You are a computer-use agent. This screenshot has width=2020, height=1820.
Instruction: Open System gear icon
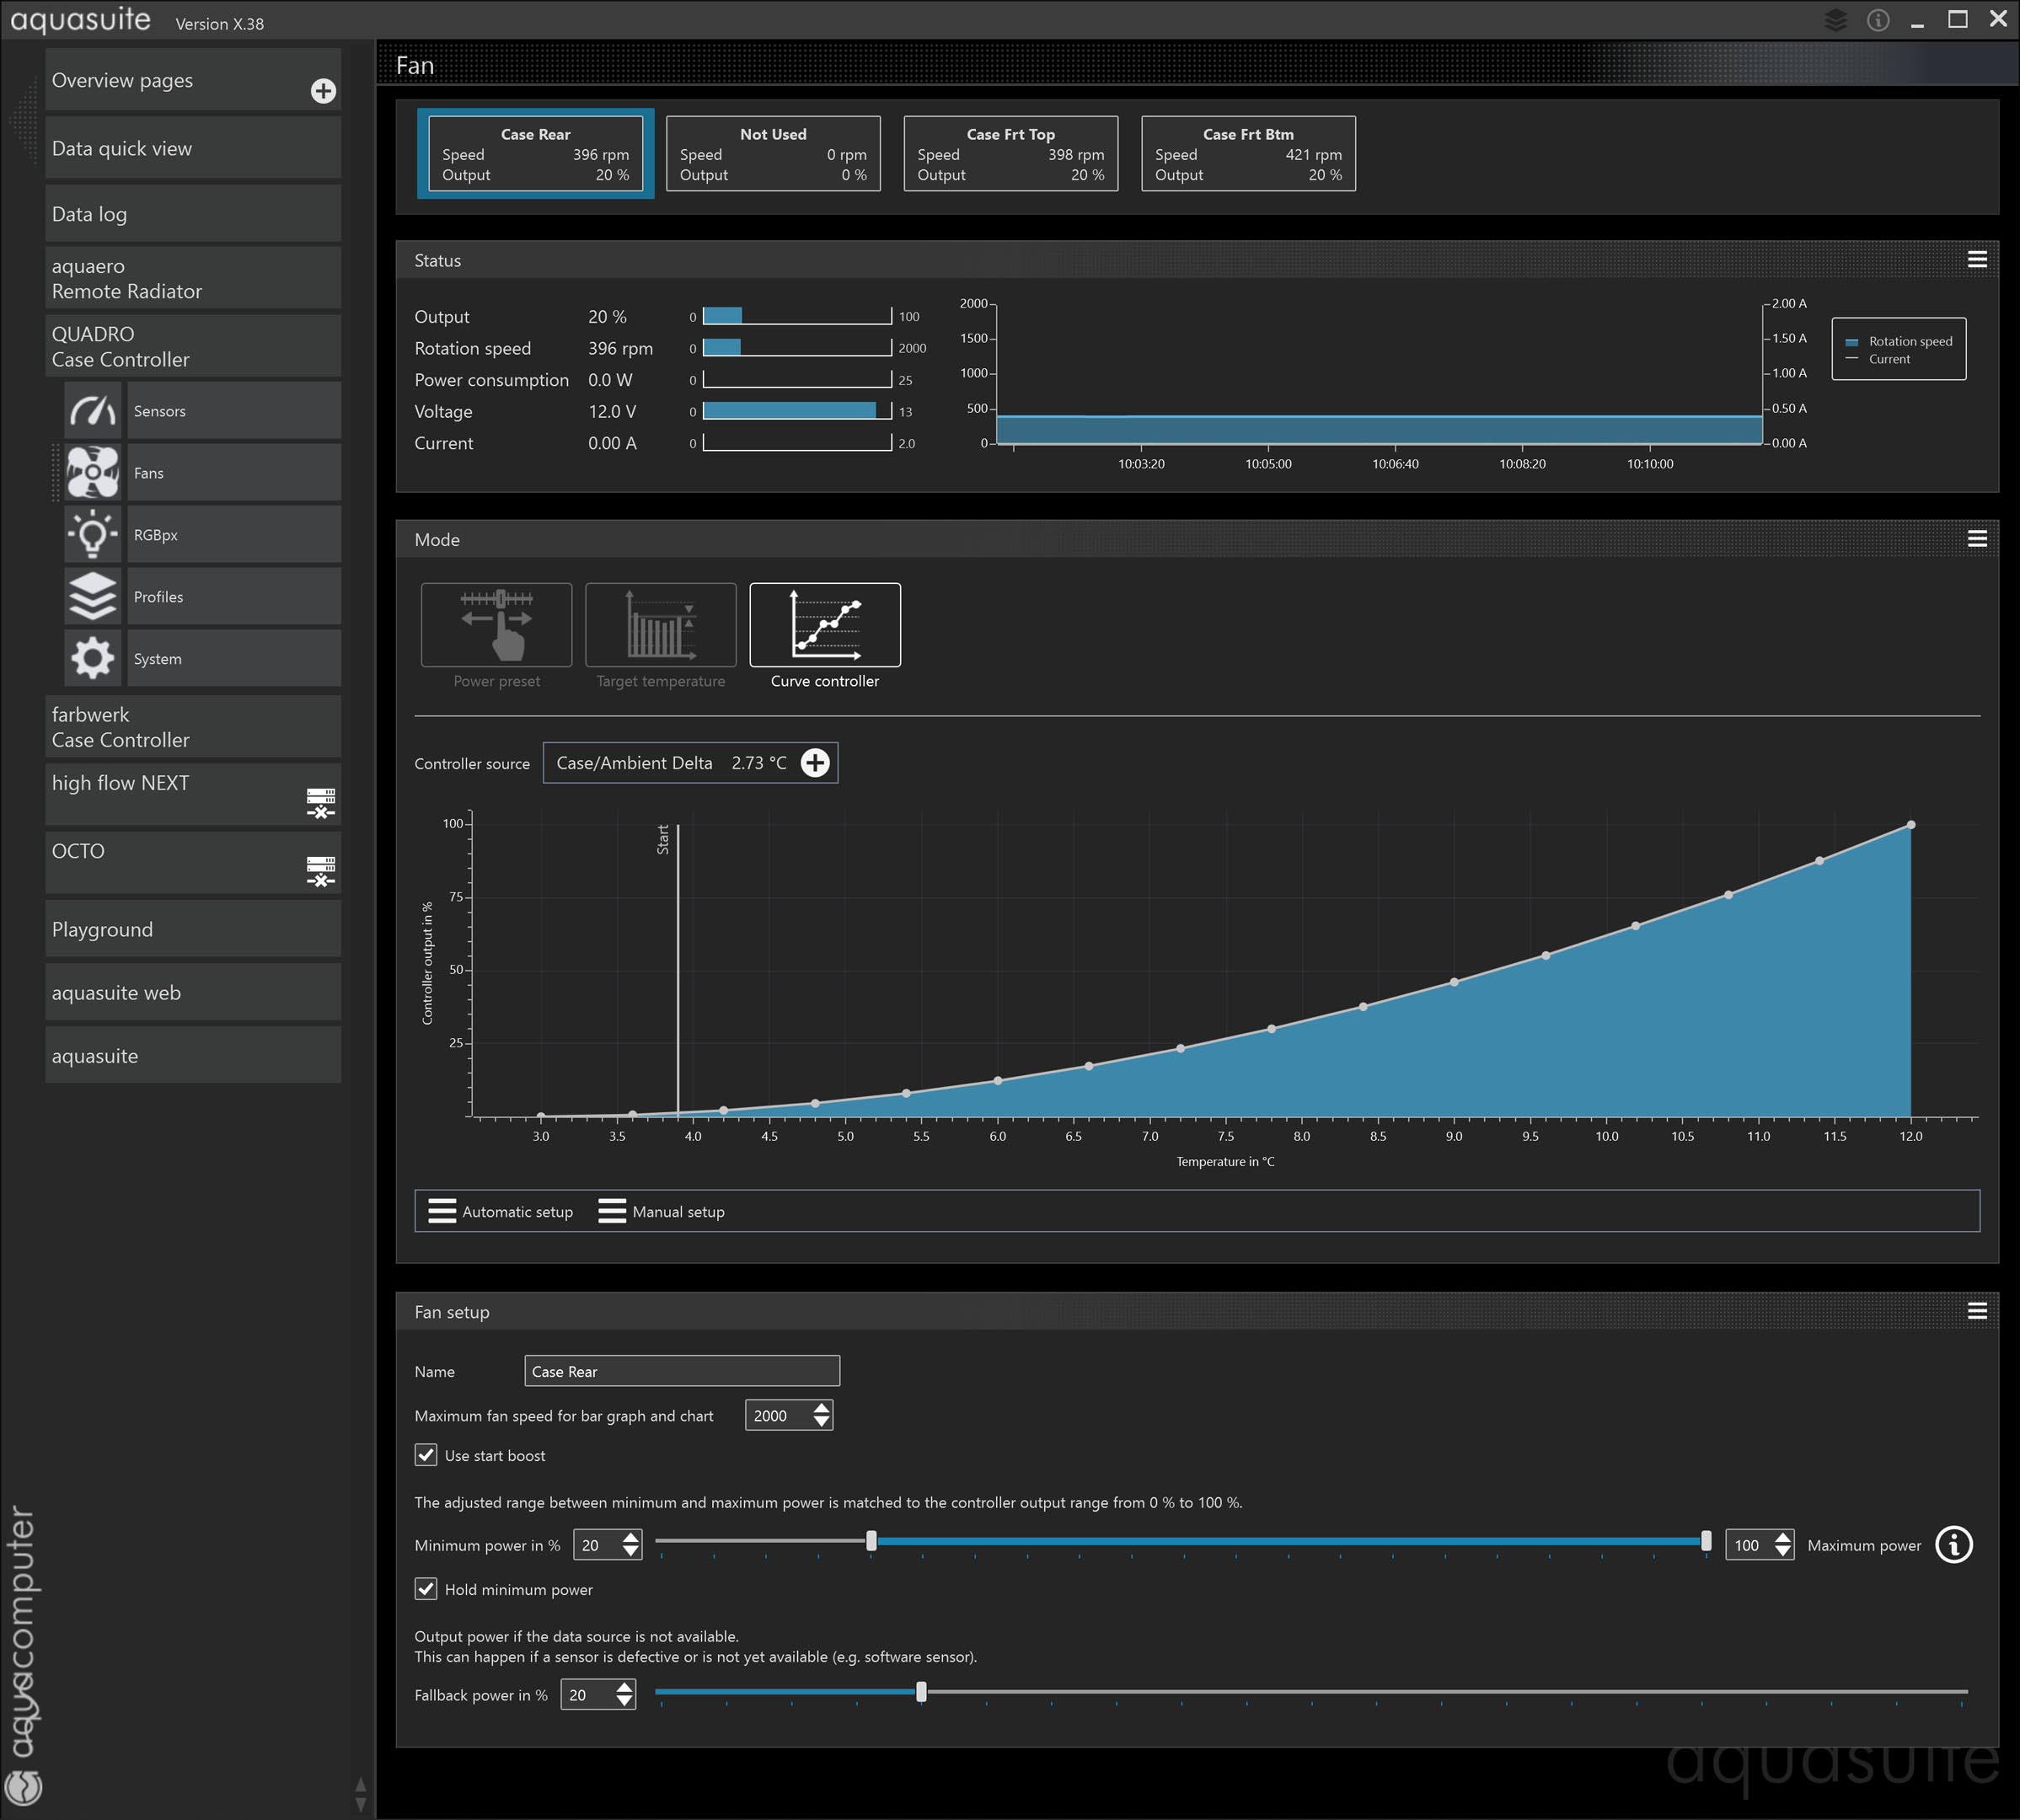tap(92, 659)
